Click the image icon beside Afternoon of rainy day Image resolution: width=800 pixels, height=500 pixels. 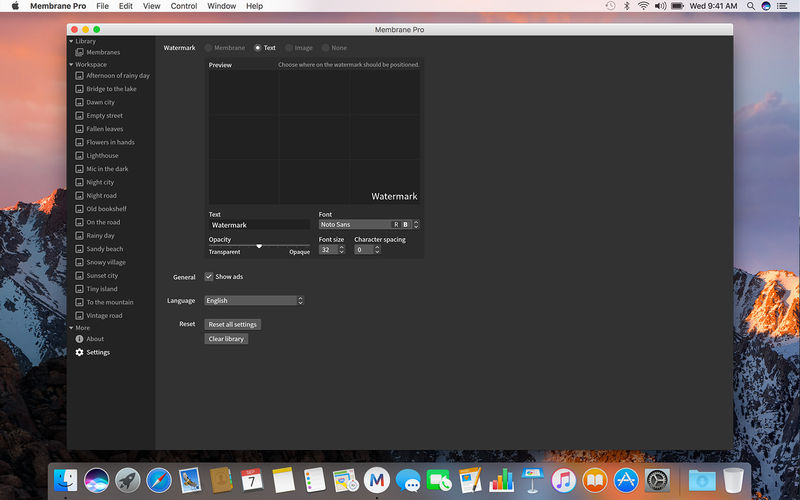(79, 76)
